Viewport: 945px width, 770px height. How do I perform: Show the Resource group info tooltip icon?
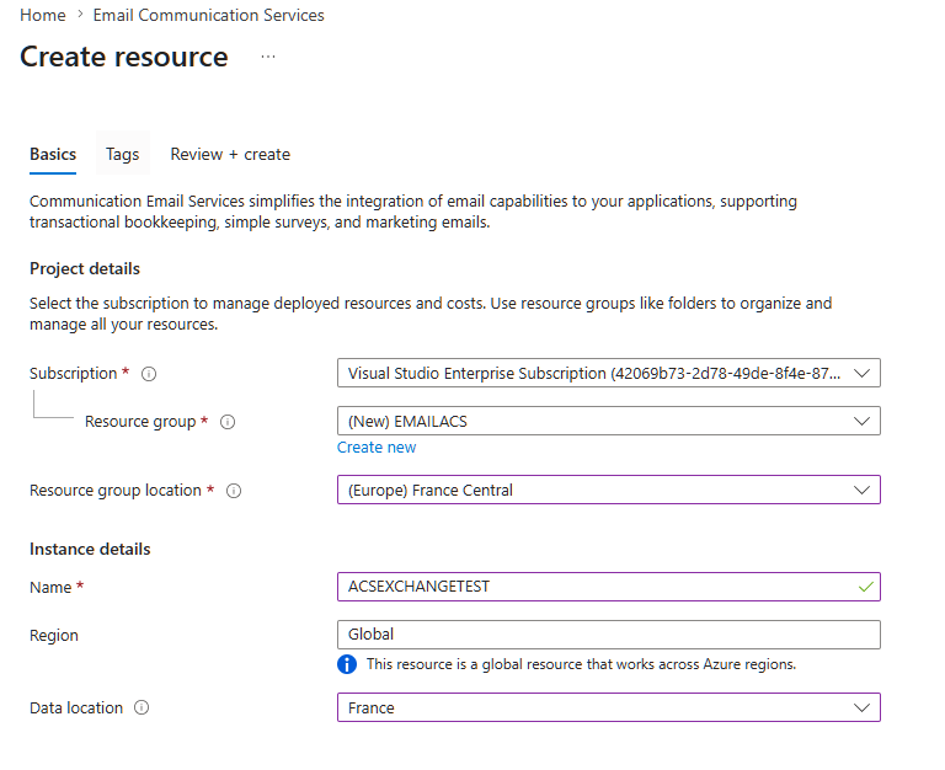228,422
